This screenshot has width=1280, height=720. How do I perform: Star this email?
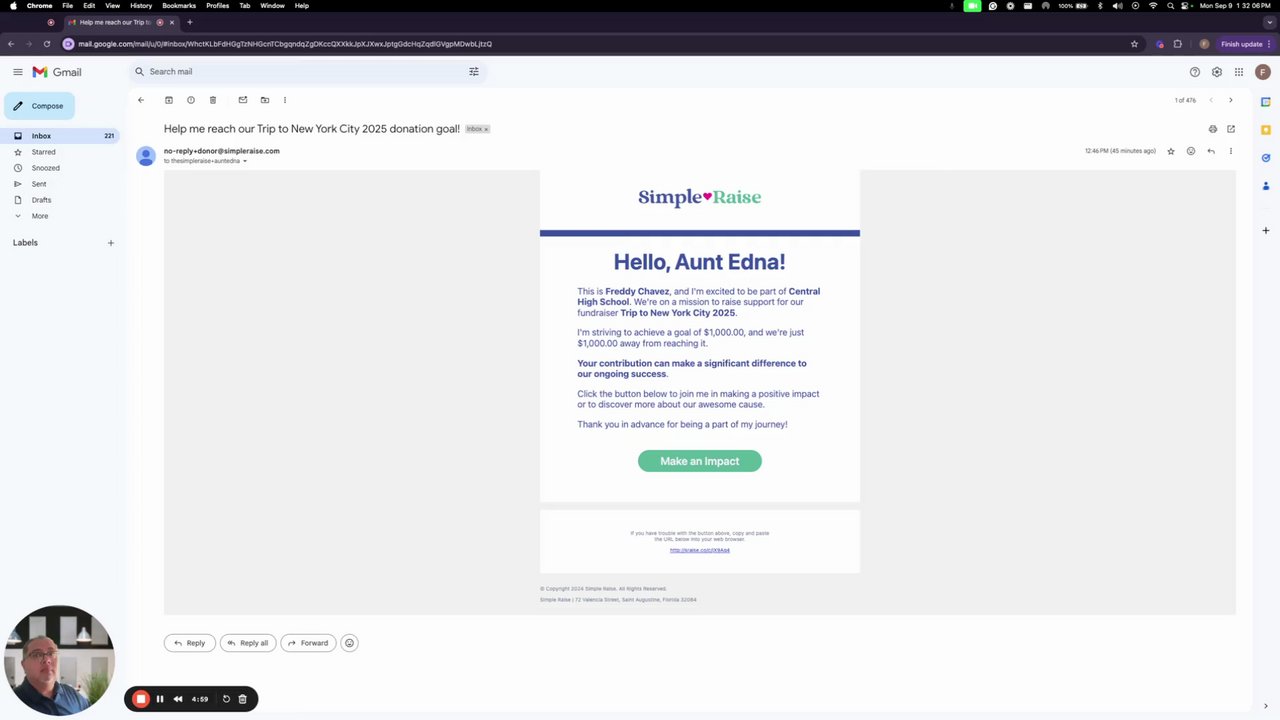point(1171,151)
